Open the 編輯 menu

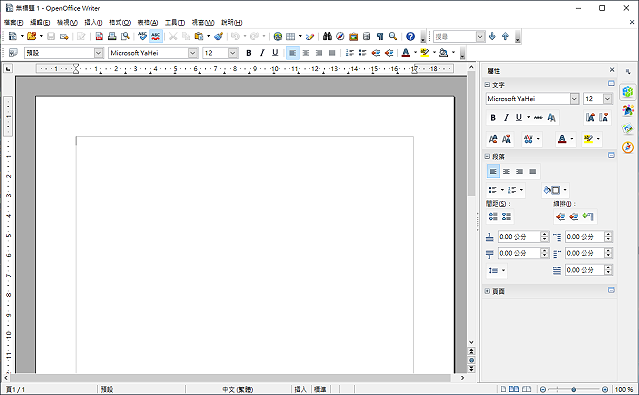click(x=40, y=22)
